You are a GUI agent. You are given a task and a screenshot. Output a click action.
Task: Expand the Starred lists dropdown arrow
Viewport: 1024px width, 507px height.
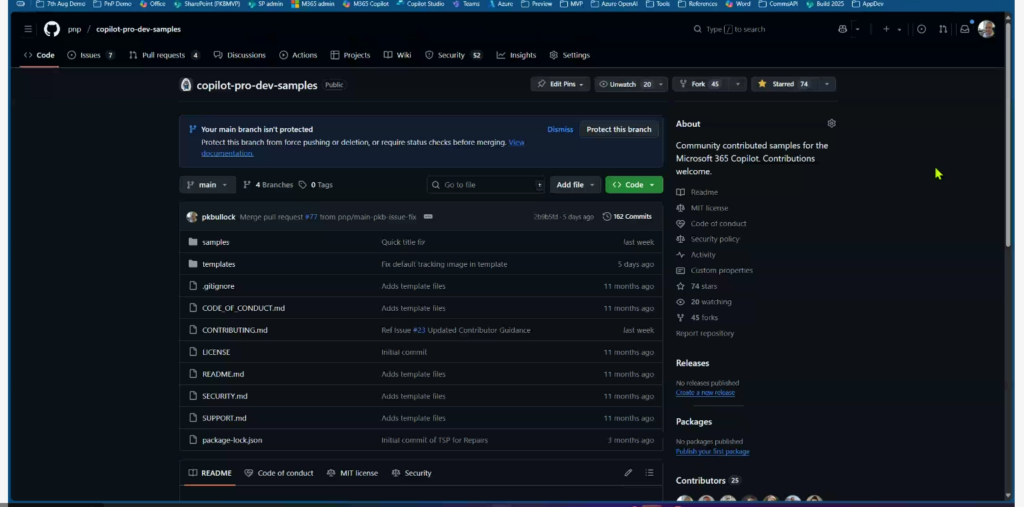click(x=827, y=84)
